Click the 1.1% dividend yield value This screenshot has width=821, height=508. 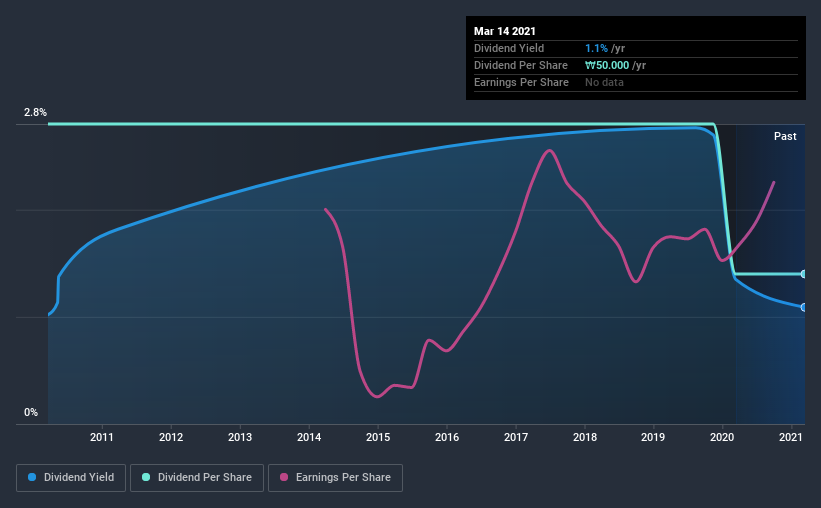click(596, 48)
